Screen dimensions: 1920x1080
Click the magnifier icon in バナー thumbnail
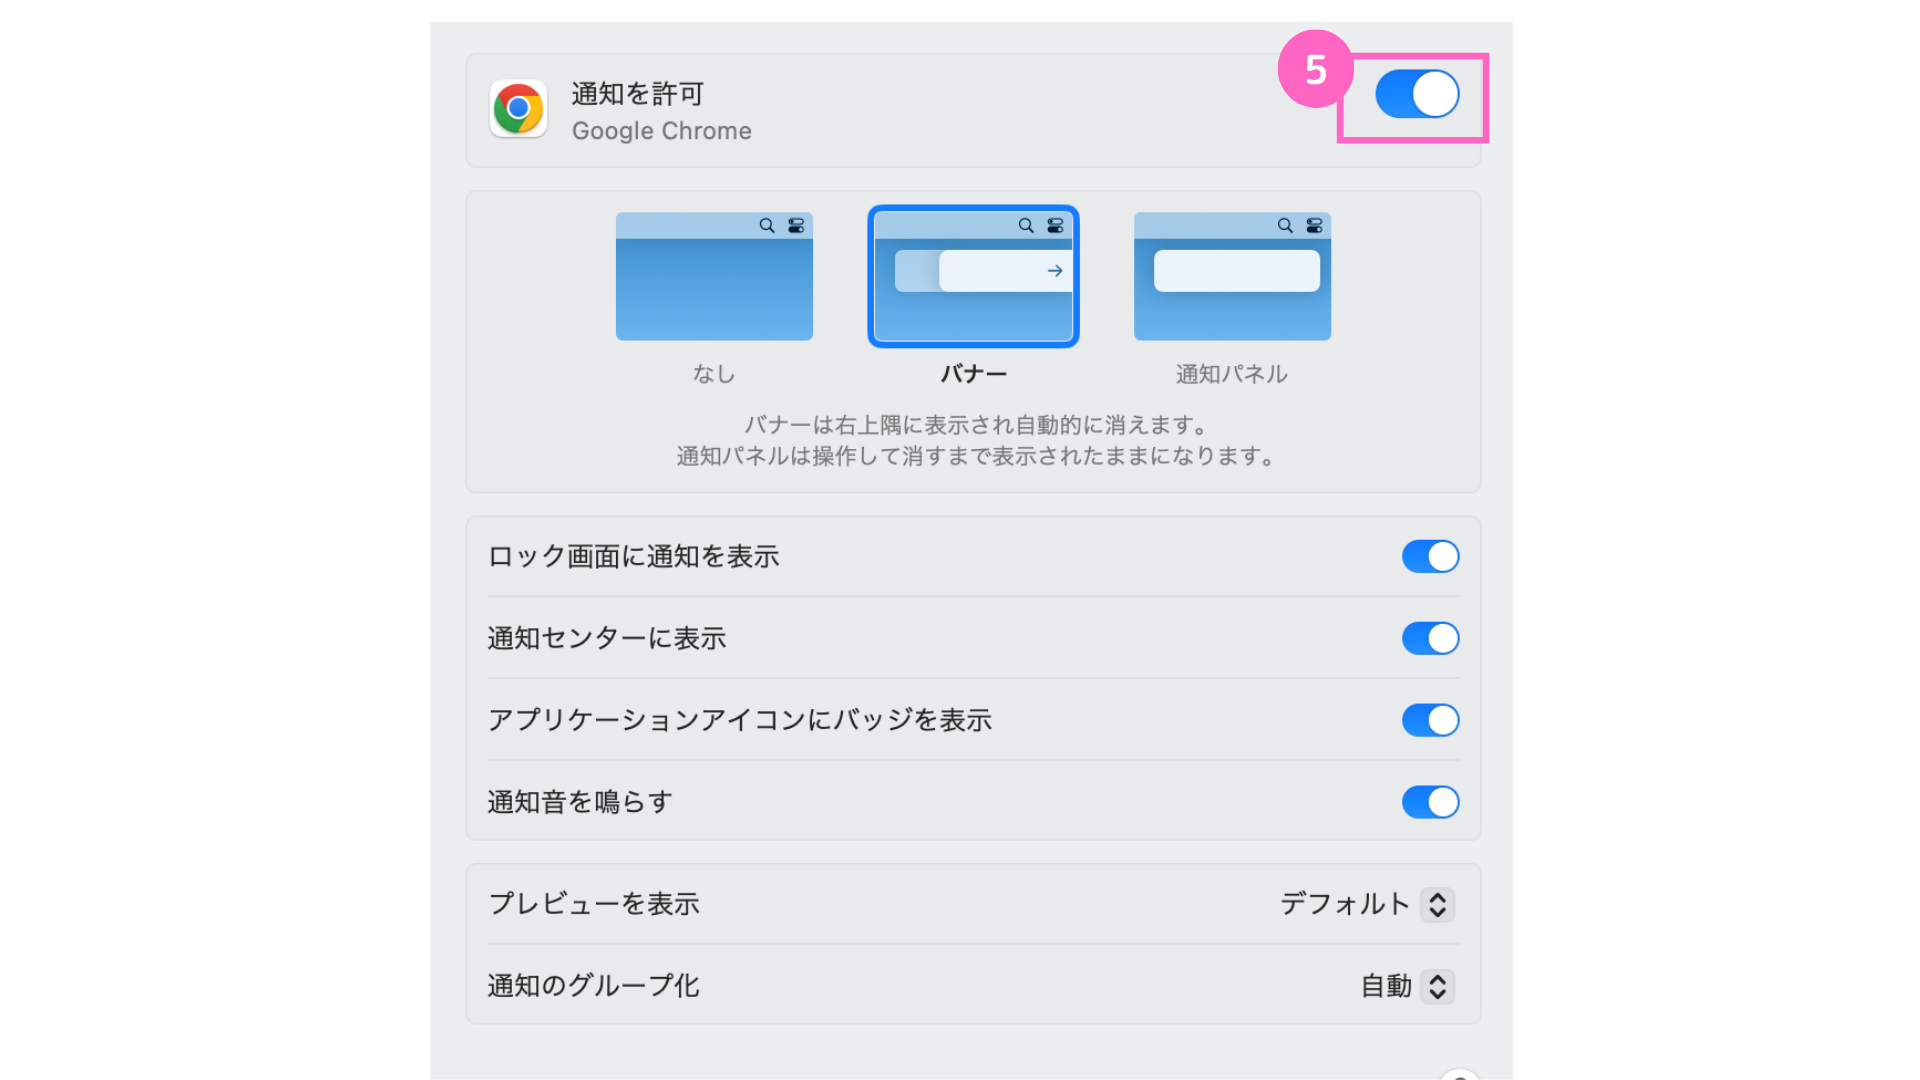click(x=1026, y=226)
